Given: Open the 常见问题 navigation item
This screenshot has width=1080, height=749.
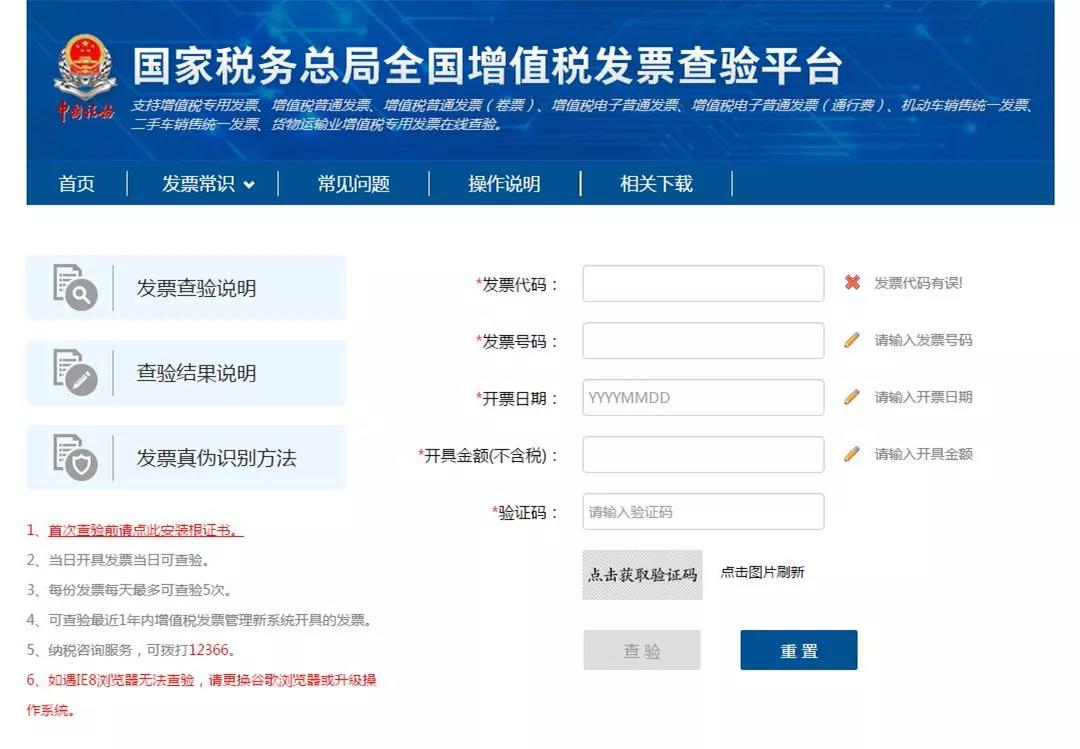Looking at the screenshot, I should [353, 184].
